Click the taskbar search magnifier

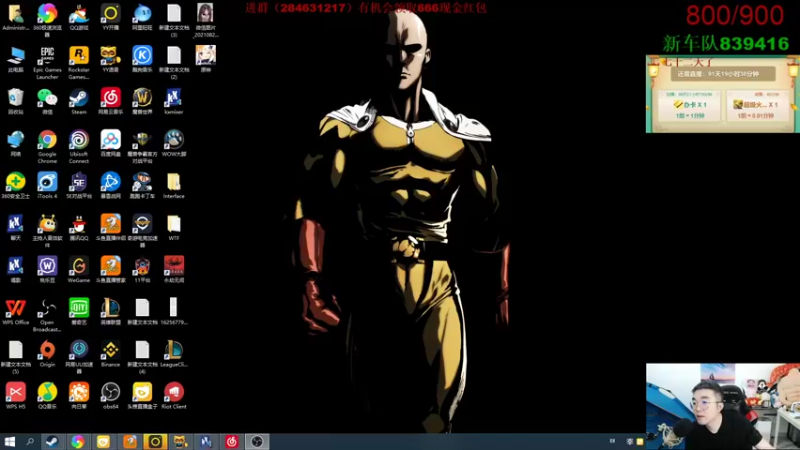pyautogui.click(x=30, y=441)
